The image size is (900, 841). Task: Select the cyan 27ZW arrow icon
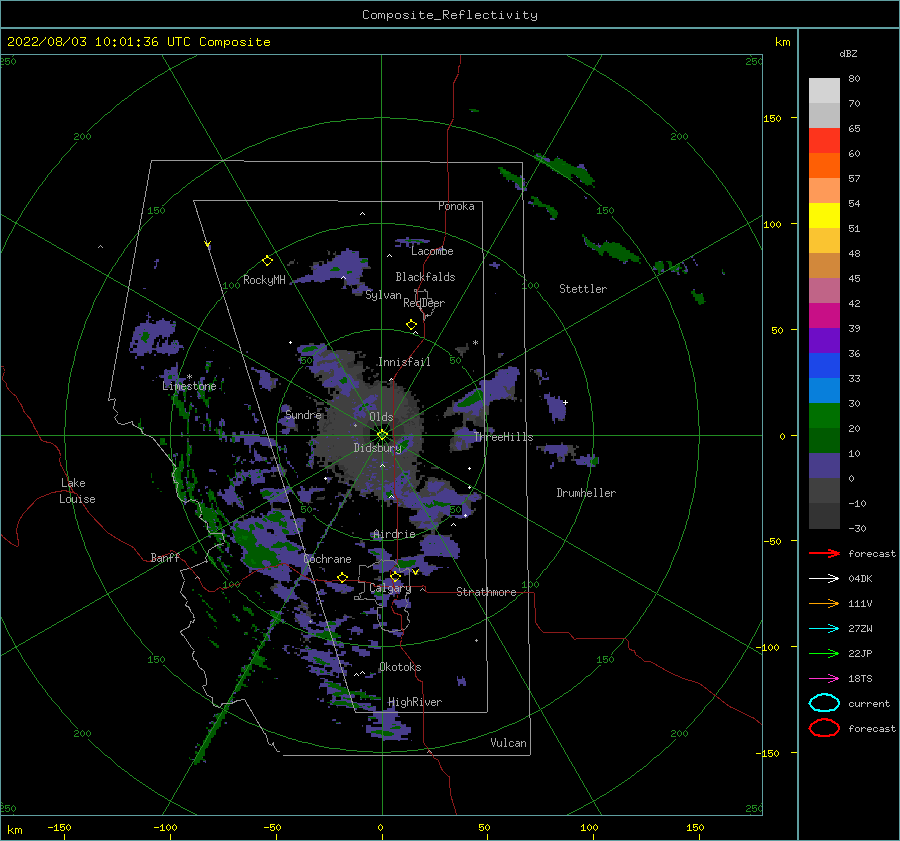click(824, 629)
